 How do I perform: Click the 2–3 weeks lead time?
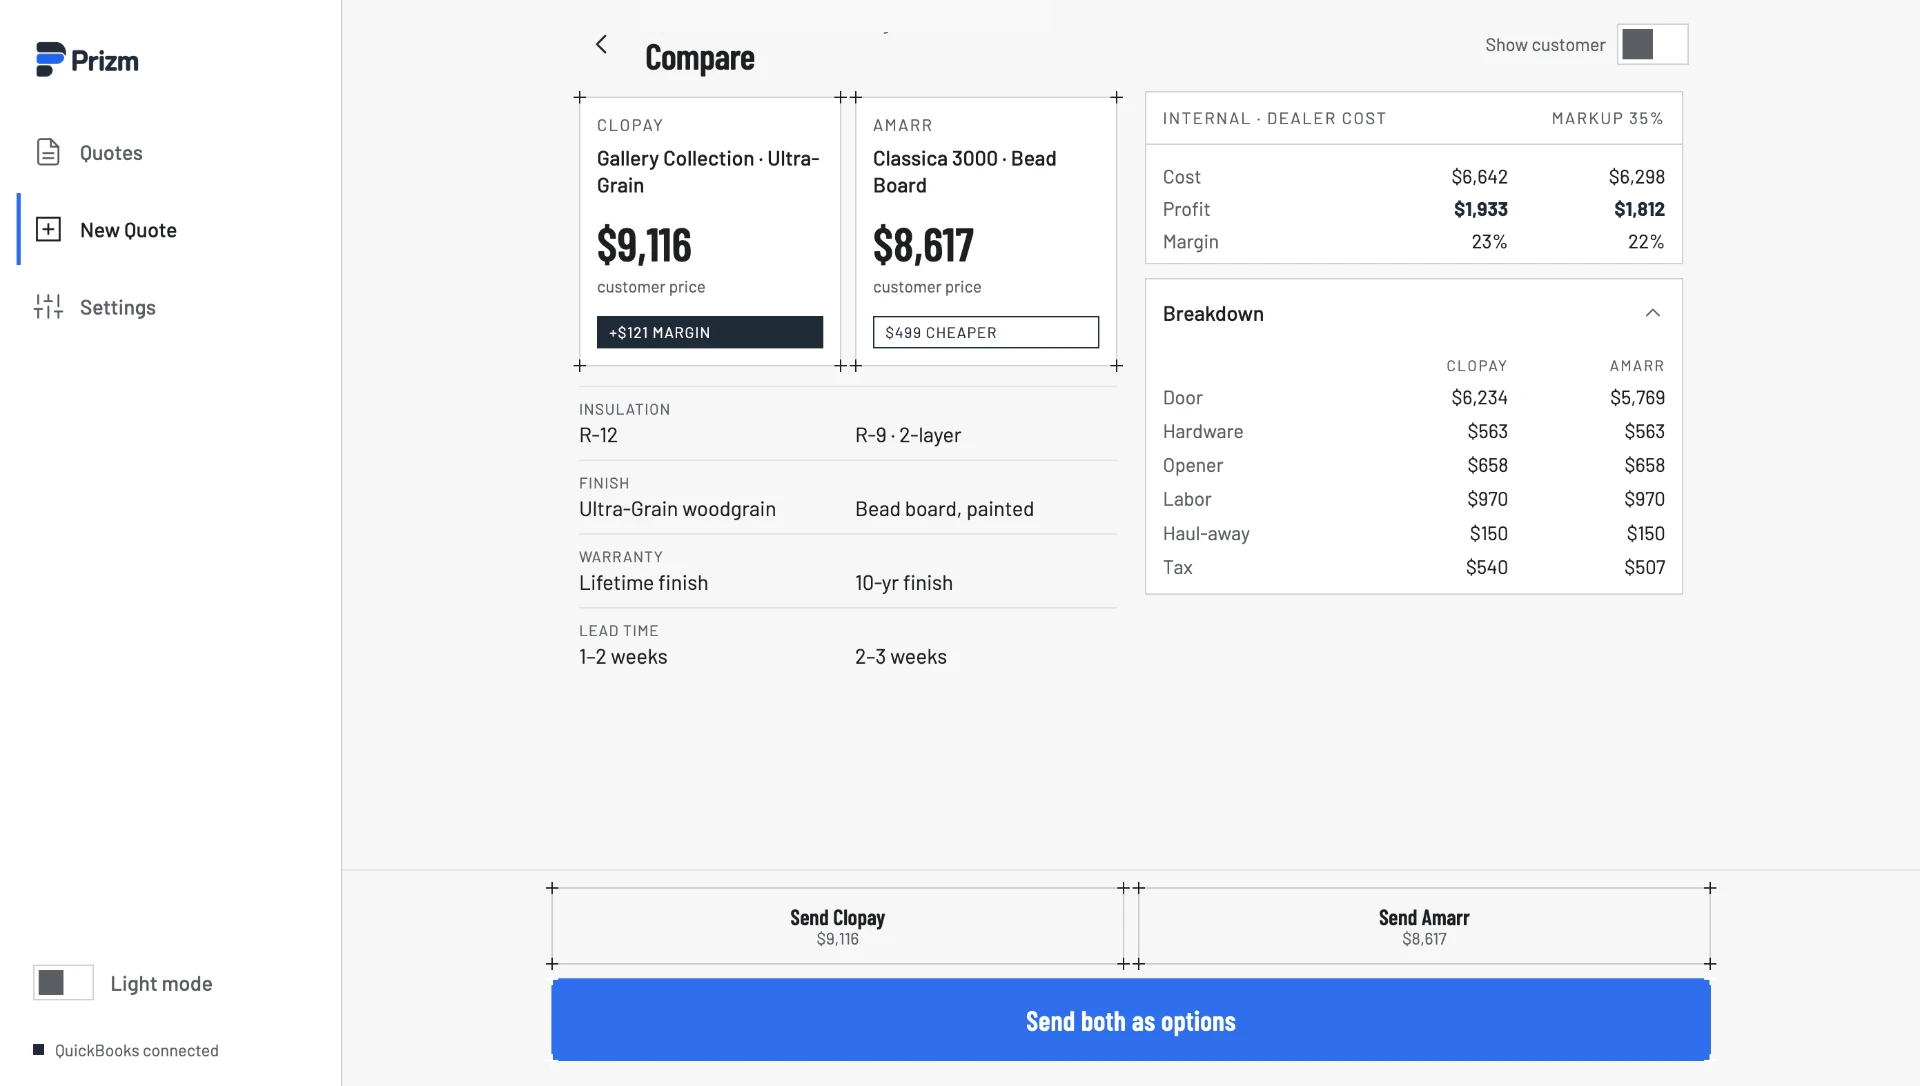(900, 657)
